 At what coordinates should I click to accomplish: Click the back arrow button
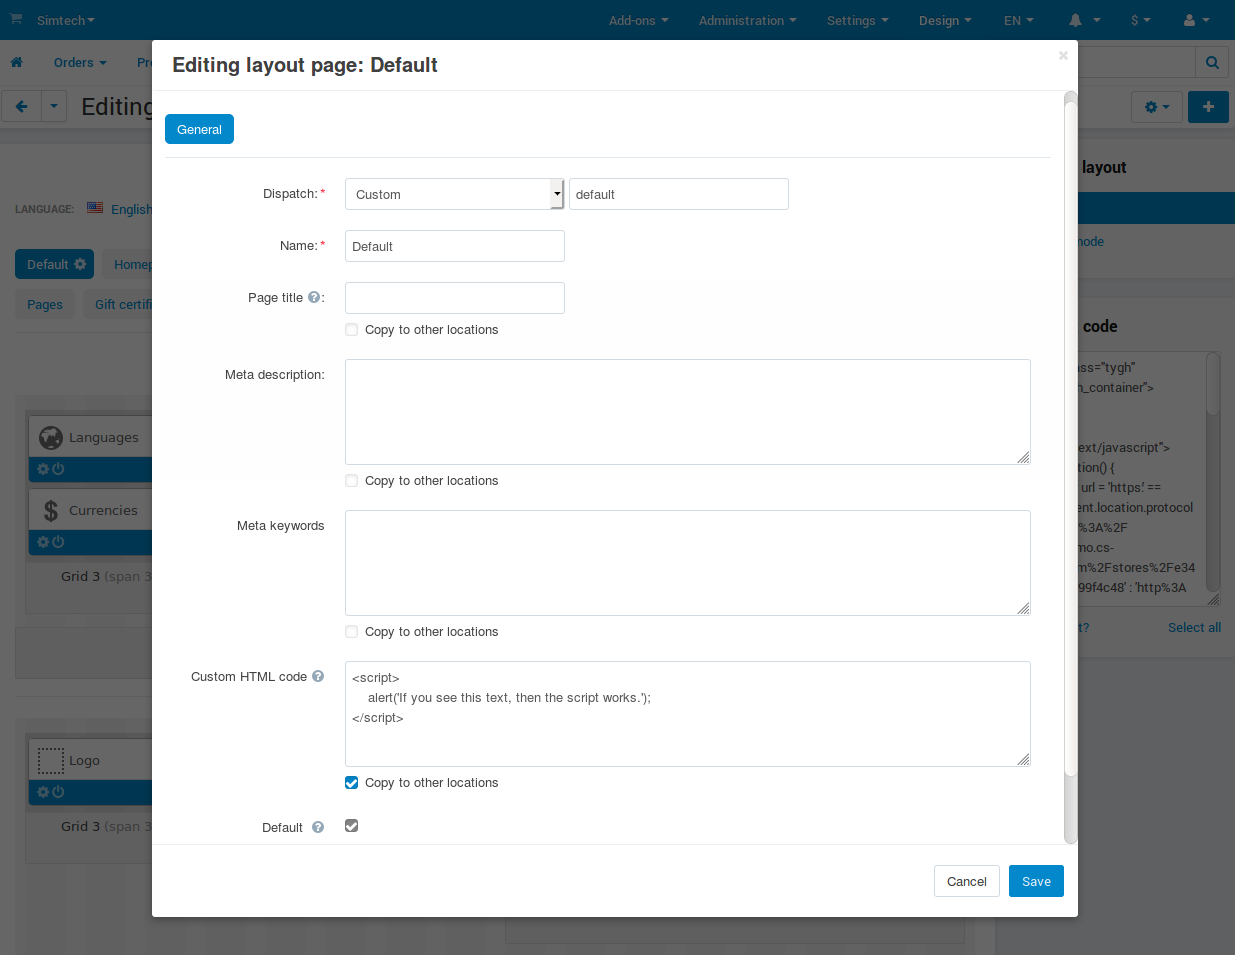tap(21, 106)
